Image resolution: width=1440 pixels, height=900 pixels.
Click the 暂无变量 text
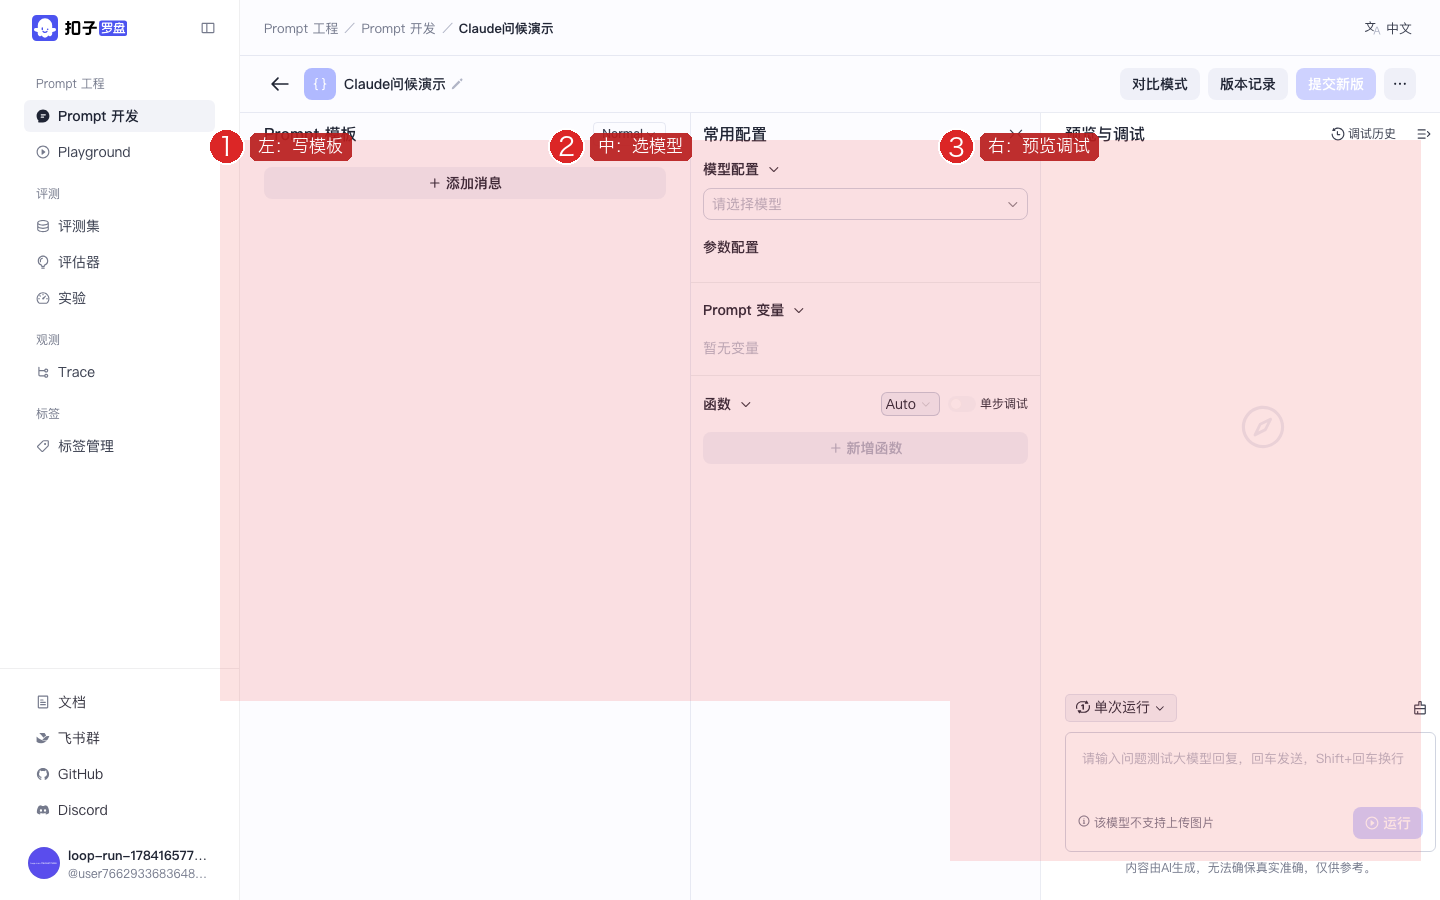click(731, 348)
